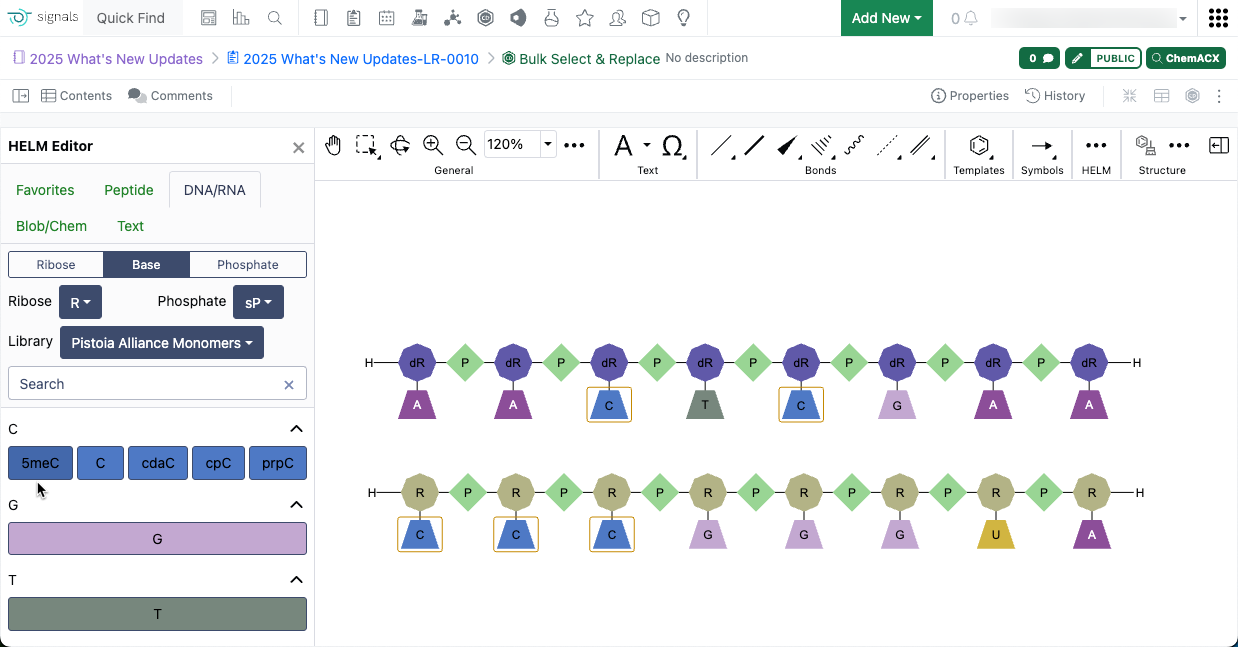Click the zoom out magnifier
The image size is (1238, 647).
(465, 145)
